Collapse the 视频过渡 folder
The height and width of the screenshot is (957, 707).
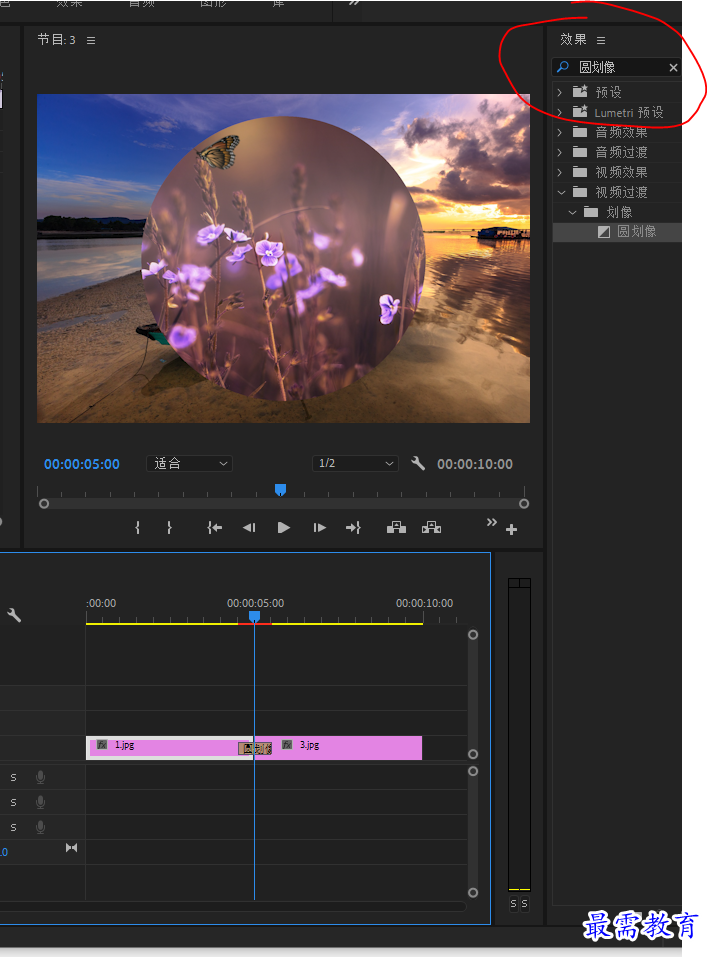tap(561, 192)
